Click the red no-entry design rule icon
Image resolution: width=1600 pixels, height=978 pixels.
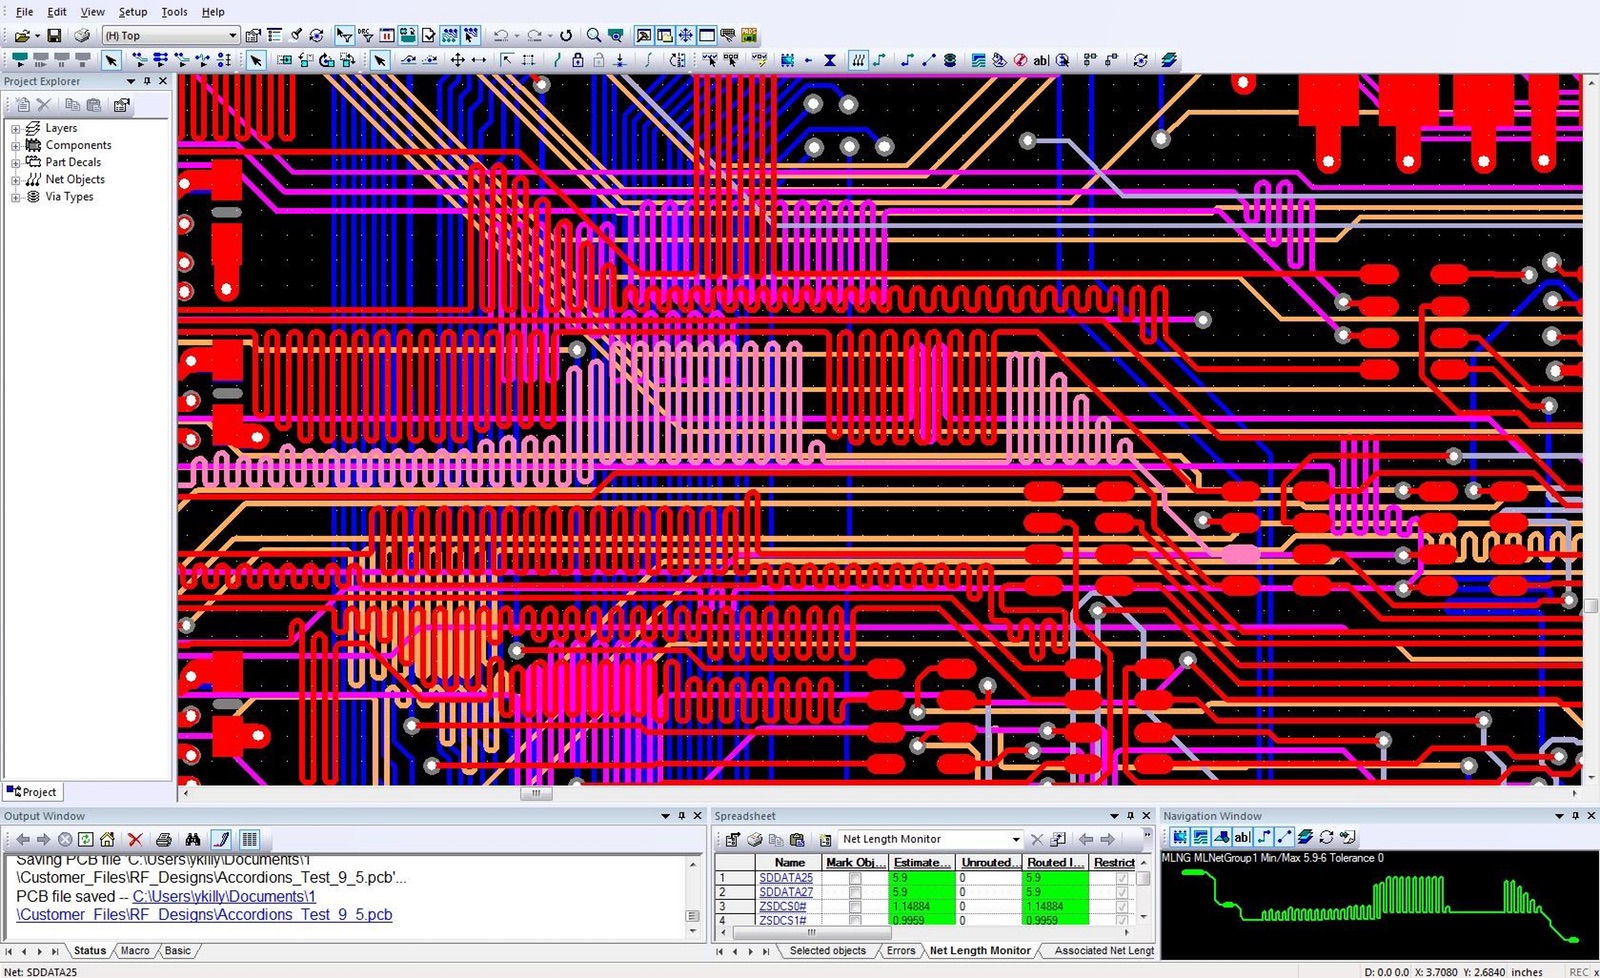[1020, 60]
